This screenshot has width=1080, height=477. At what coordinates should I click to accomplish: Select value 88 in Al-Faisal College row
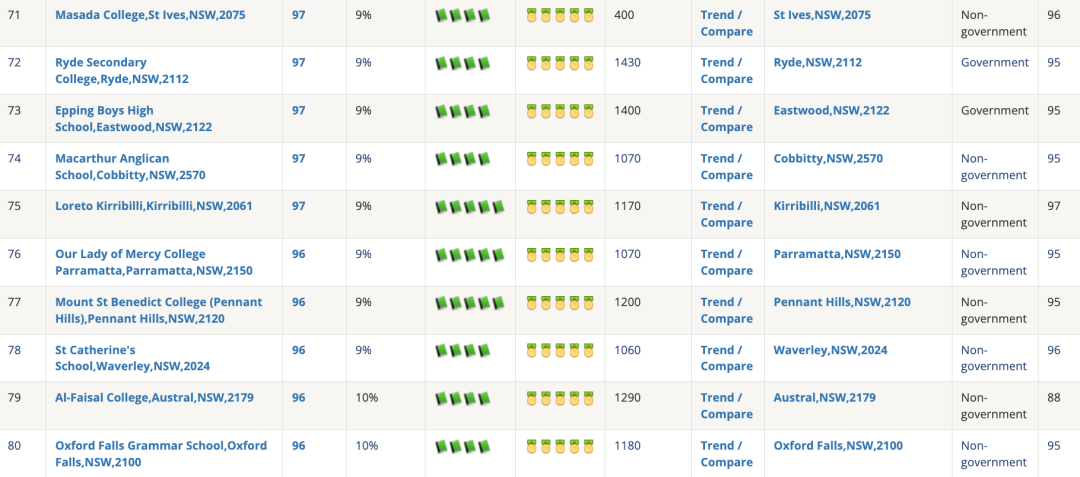1054,397
